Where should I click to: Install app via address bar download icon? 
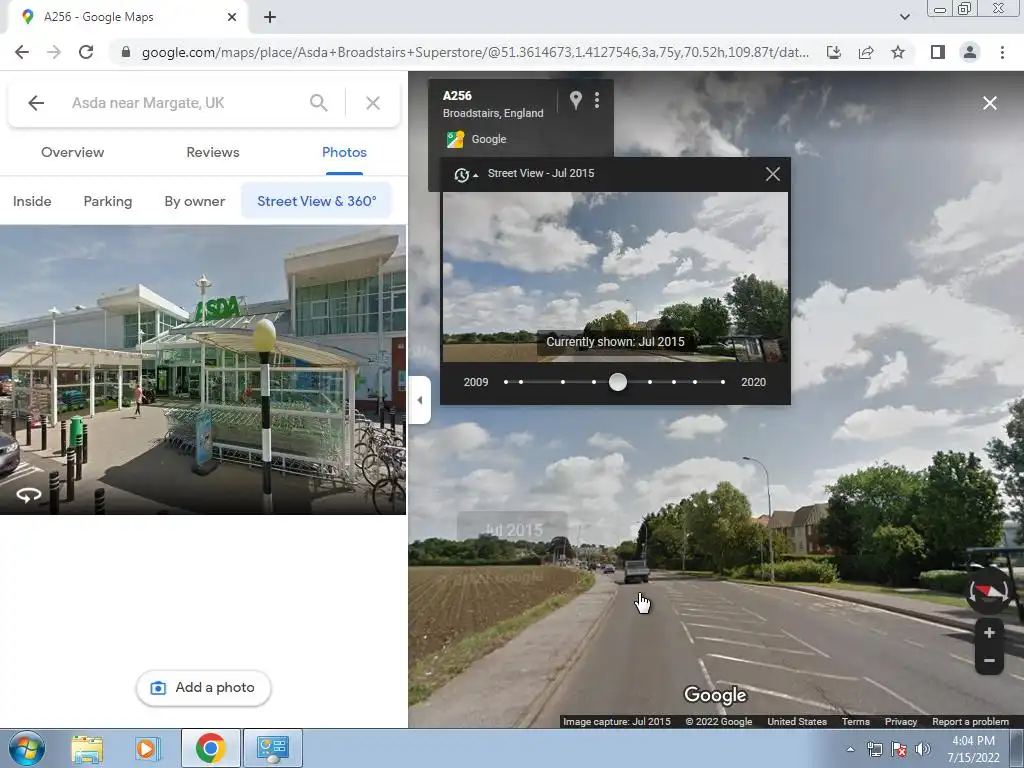click(x=834, y=52)
